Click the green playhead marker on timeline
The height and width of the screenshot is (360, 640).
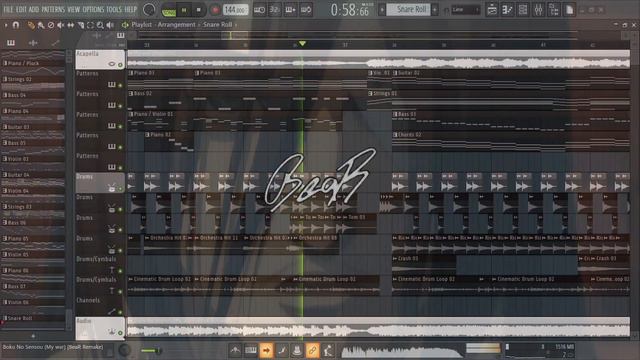coord(302,43)
